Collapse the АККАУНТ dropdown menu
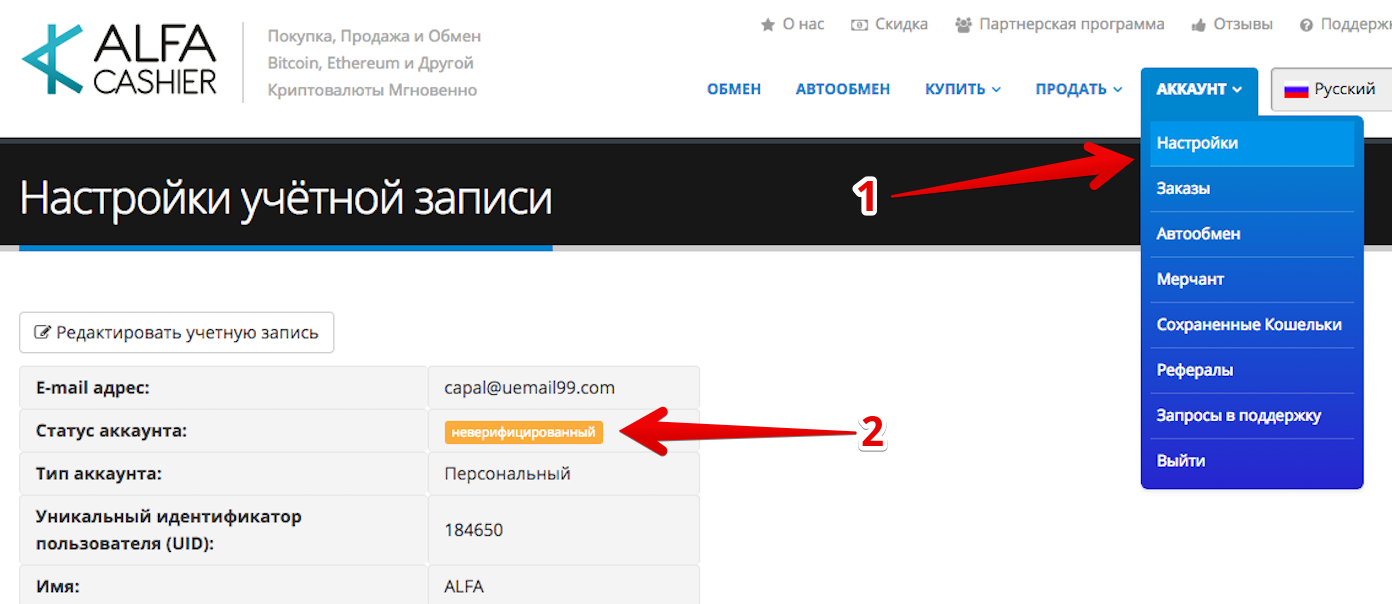 tap(1199, 89)
